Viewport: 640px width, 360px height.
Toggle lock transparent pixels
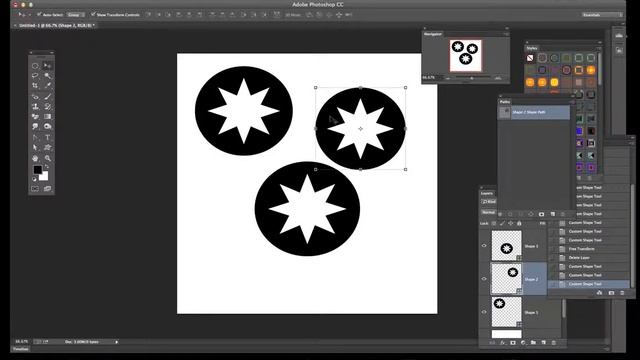(494, 223)
